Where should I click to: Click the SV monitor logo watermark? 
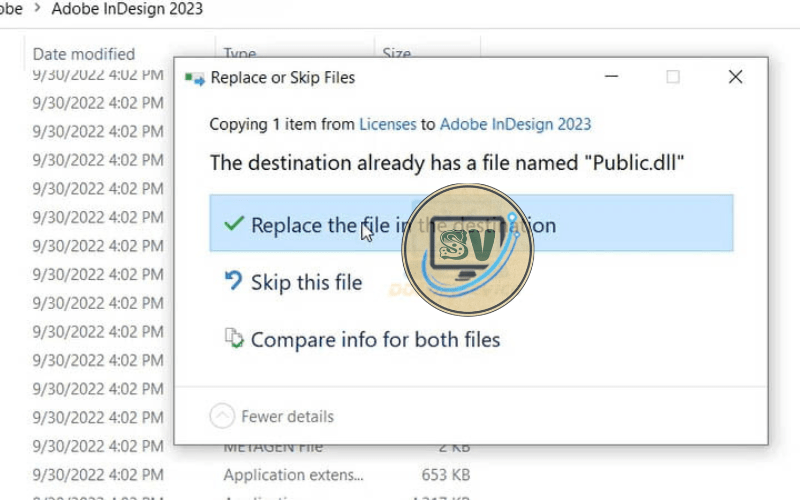coord(468,250)
